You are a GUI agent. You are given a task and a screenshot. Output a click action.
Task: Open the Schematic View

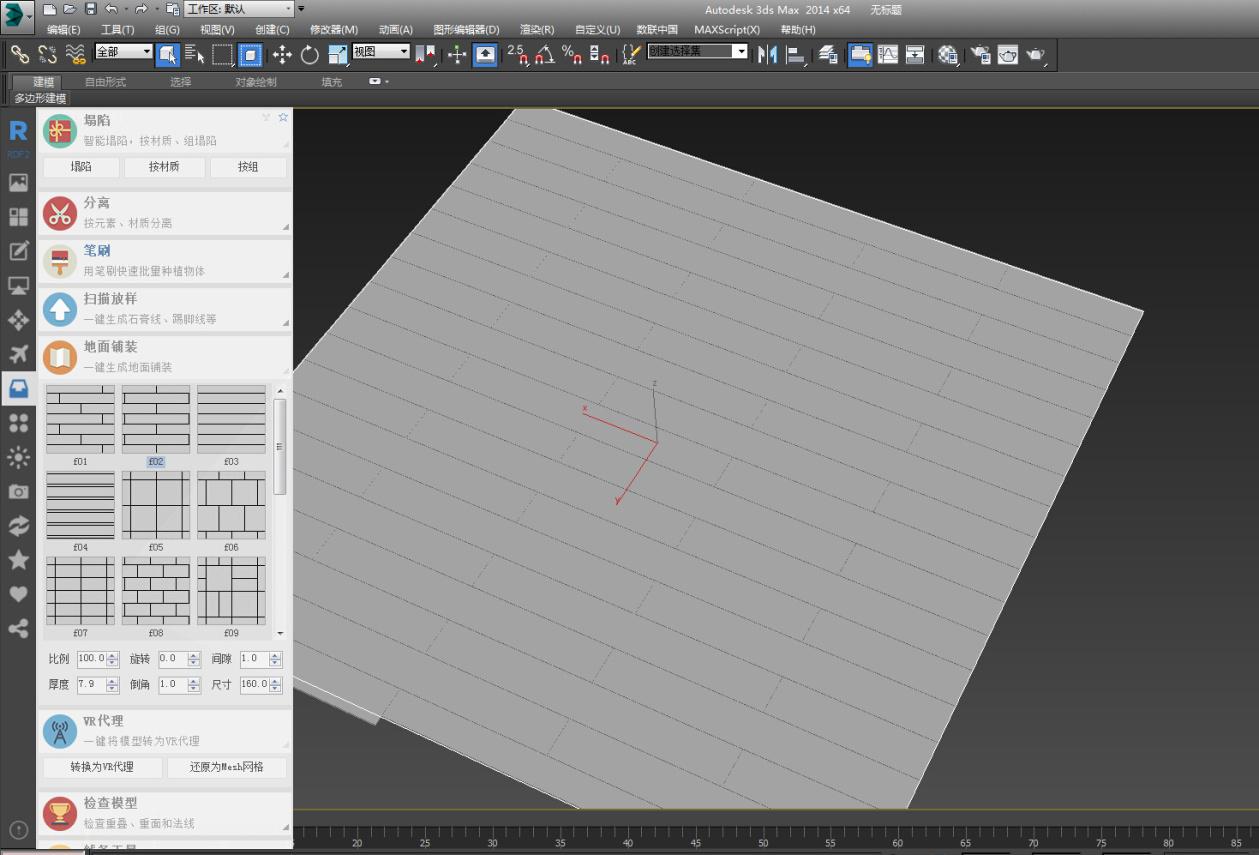[915, 54]
